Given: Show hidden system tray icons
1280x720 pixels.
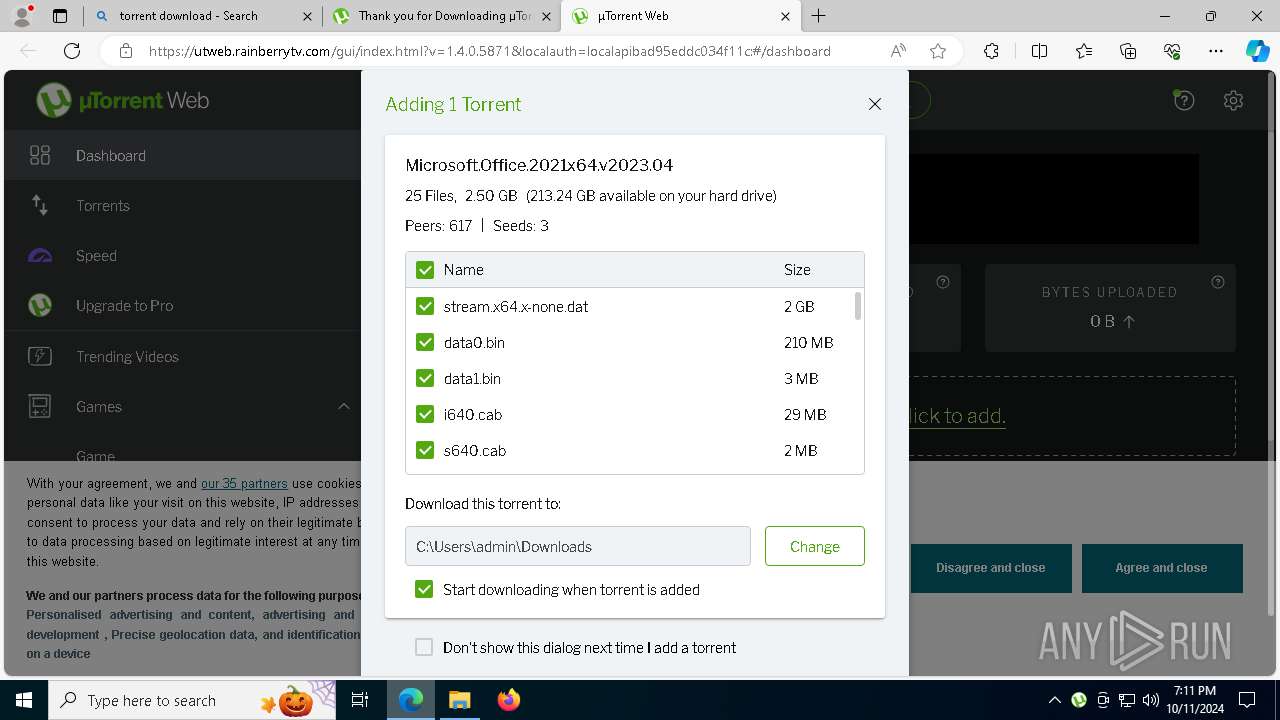Looking at the screenshot, I should tap(1054, 700).
